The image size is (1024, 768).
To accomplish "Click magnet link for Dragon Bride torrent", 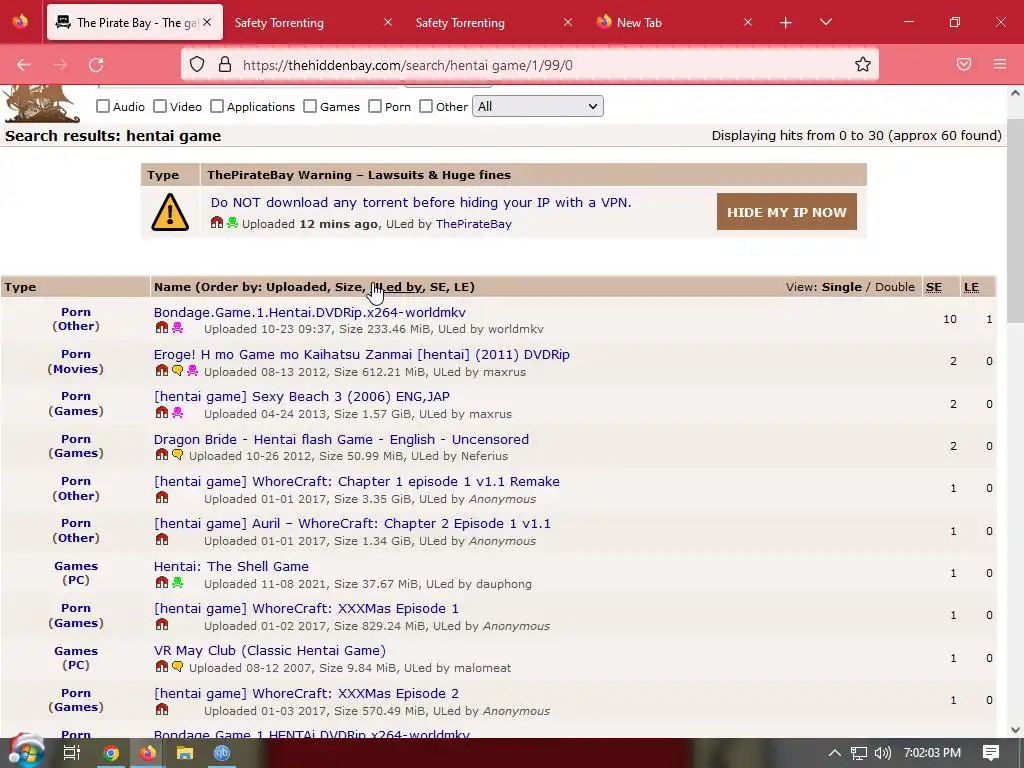I will pyautogui.click(x=162, y=455).
